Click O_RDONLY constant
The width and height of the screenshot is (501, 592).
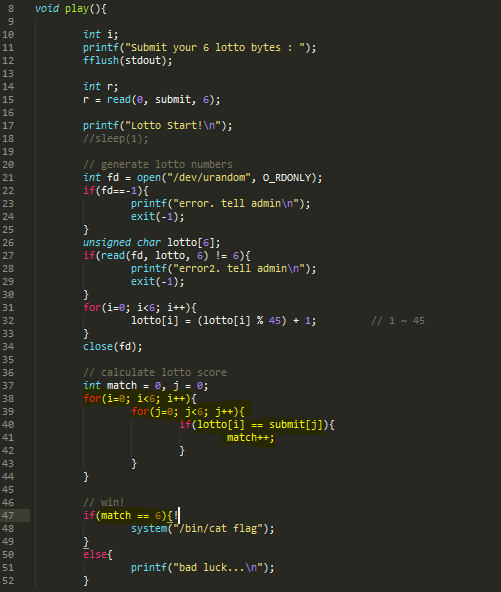287,177
